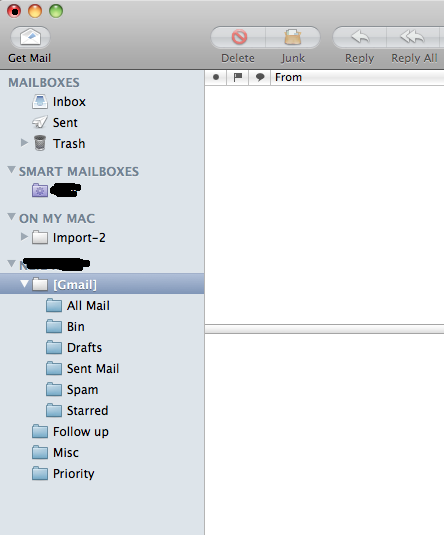
Task: Open the Bin text row
Action: 76,327
